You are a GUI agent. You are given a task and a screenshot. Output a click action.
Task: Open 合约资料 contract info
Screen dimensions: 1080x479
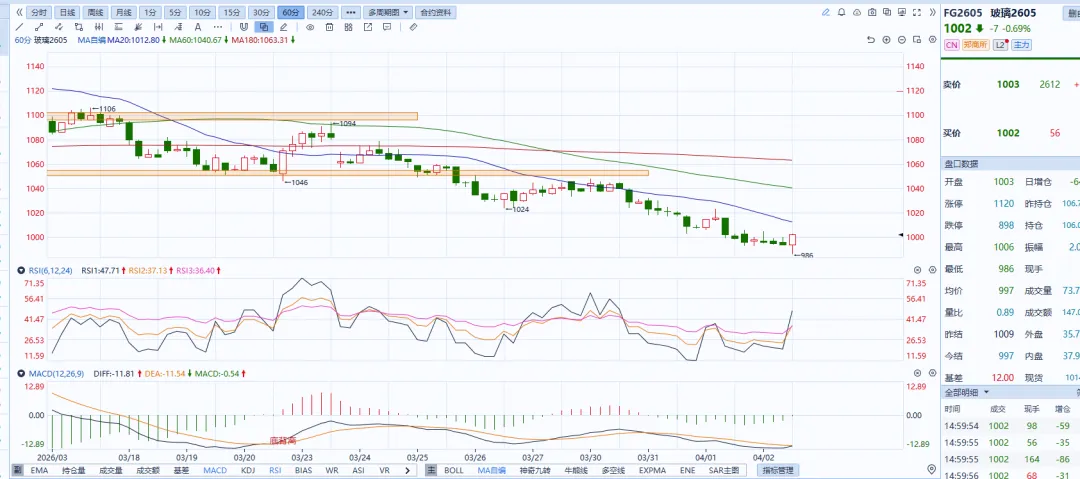coord(435,12)
